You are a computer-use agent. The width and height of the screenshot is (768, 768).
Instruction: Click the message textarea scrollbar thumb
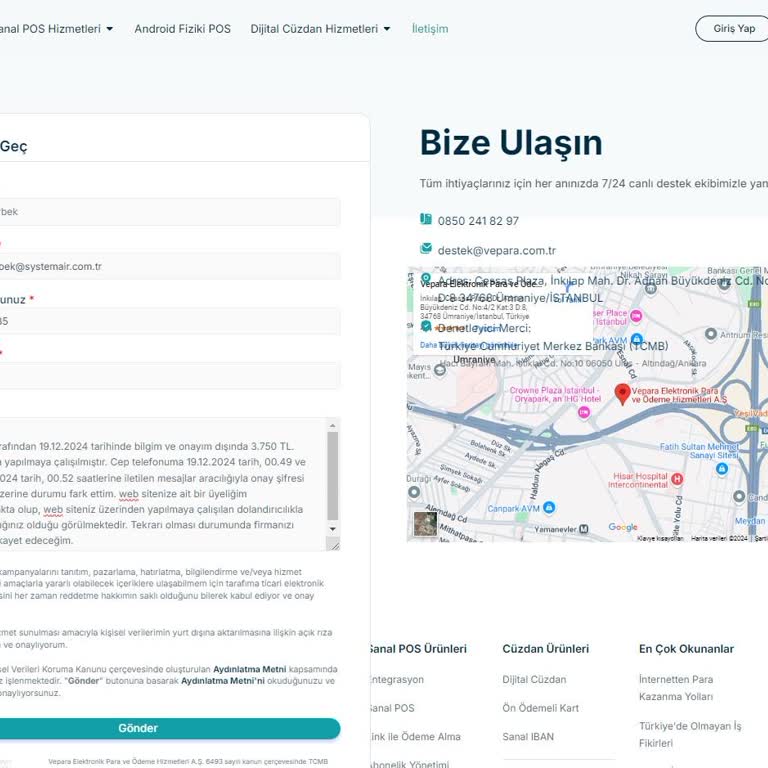tap(333, 476)
